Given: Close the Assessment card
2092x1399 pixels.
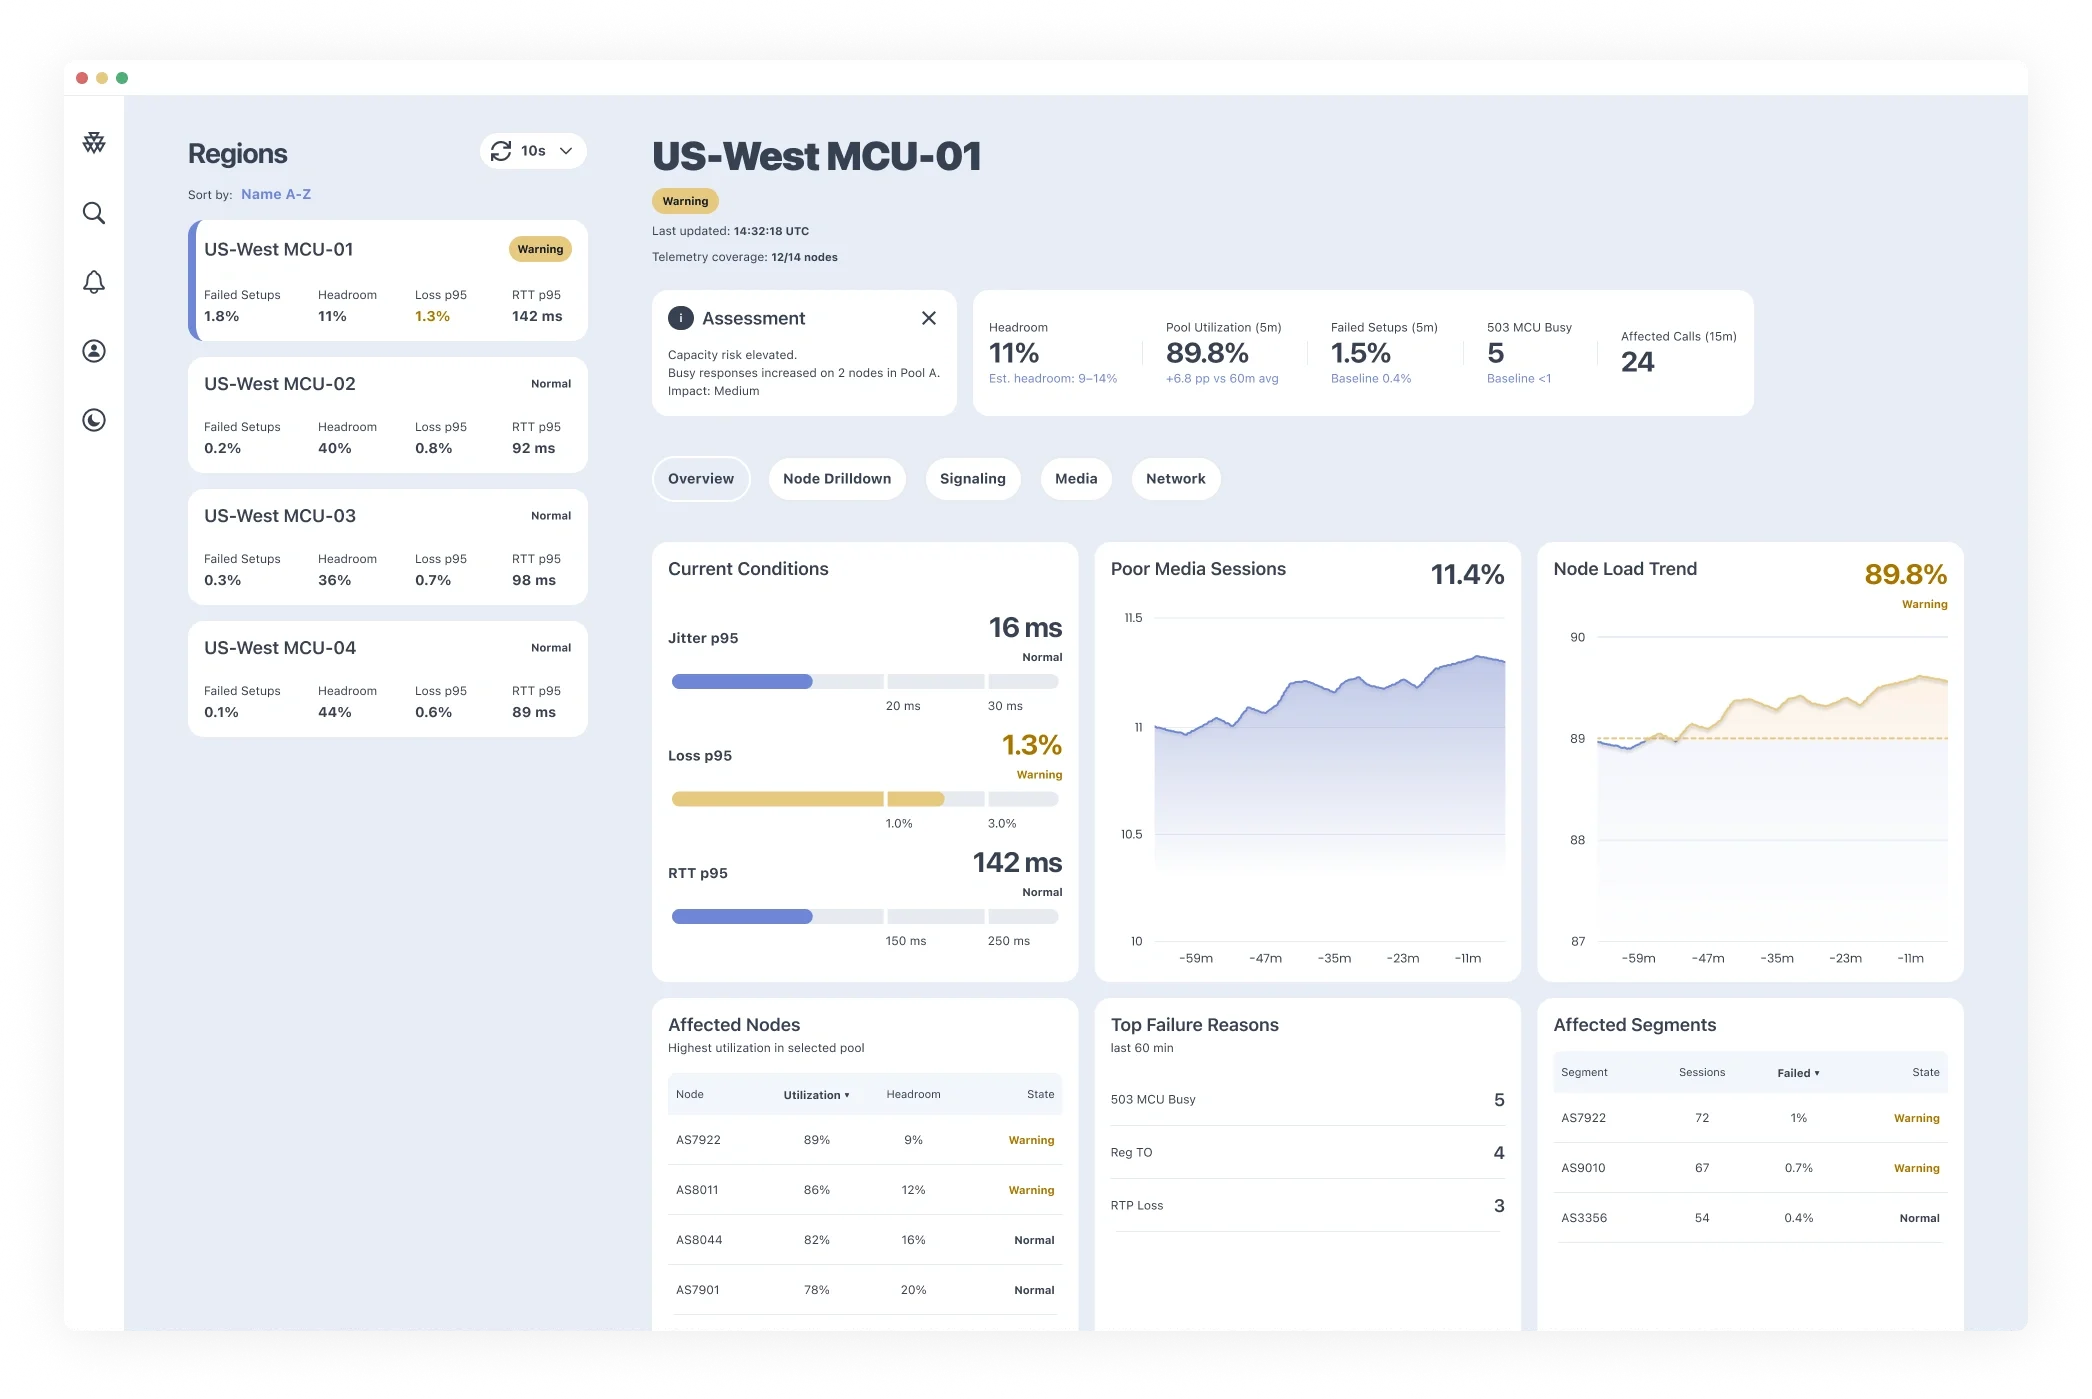Looking at the screenshot, I should tap(928, 318).
